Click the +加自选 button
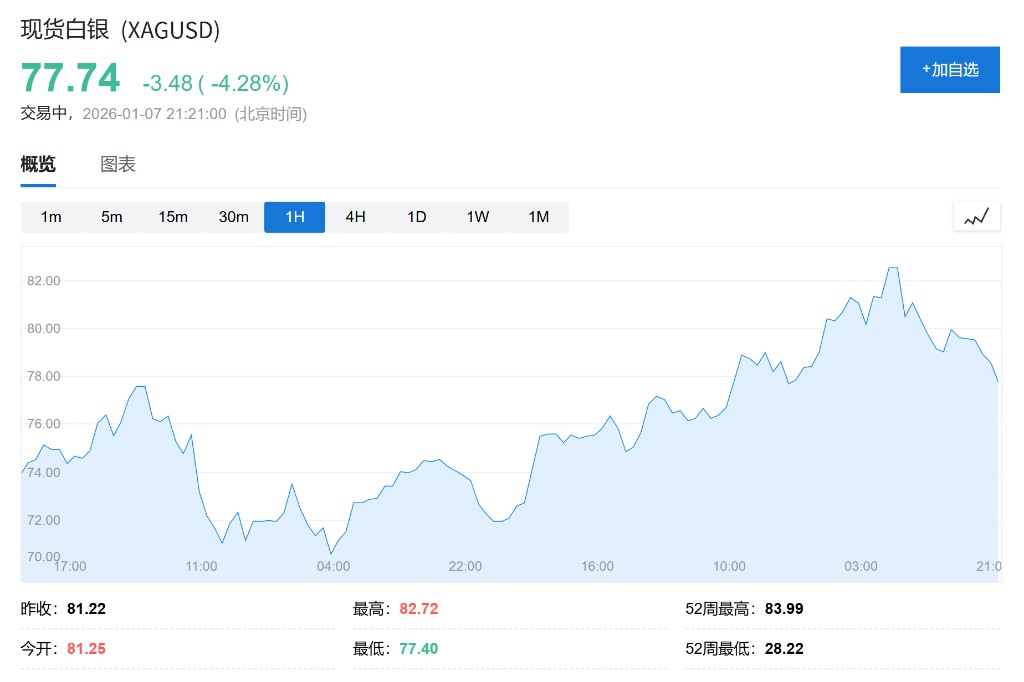 pyautogui.click(x=949, y=70)
